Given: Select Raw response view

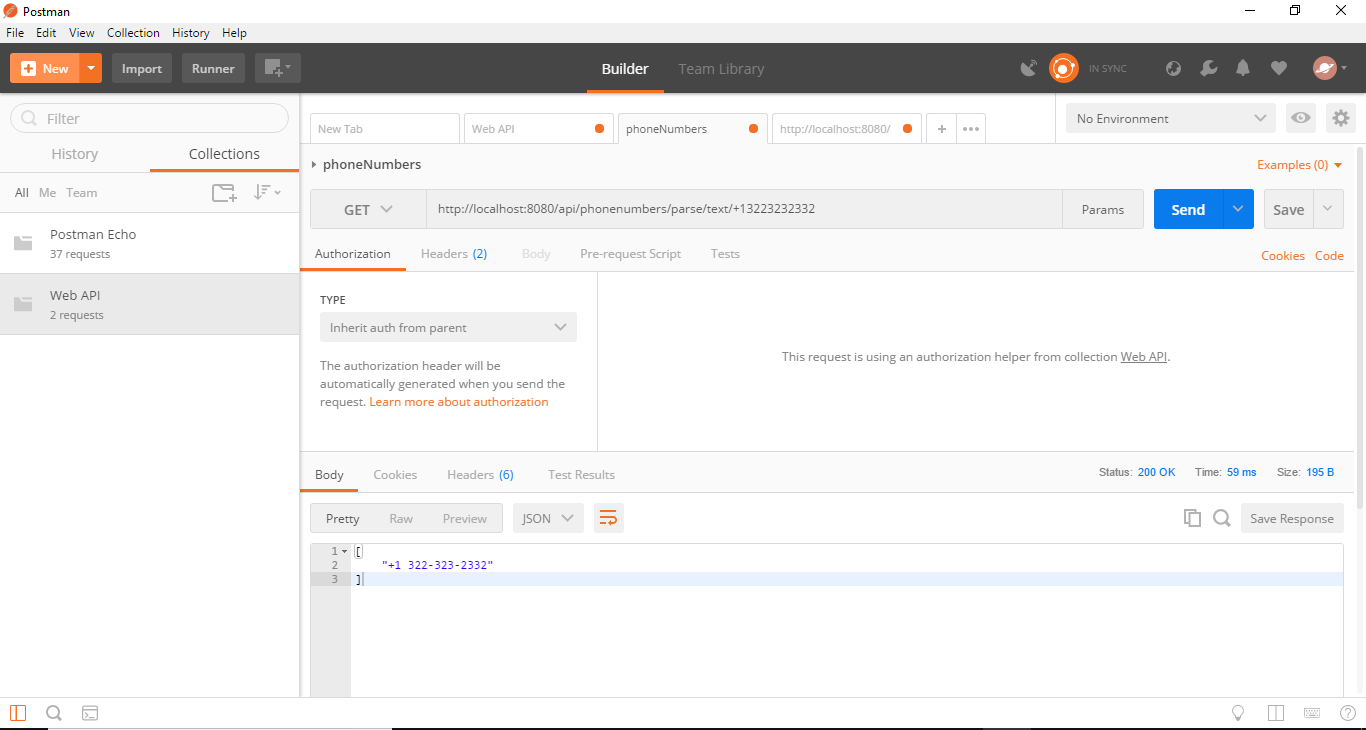Looking at the screenshot, I should [401, 518].
